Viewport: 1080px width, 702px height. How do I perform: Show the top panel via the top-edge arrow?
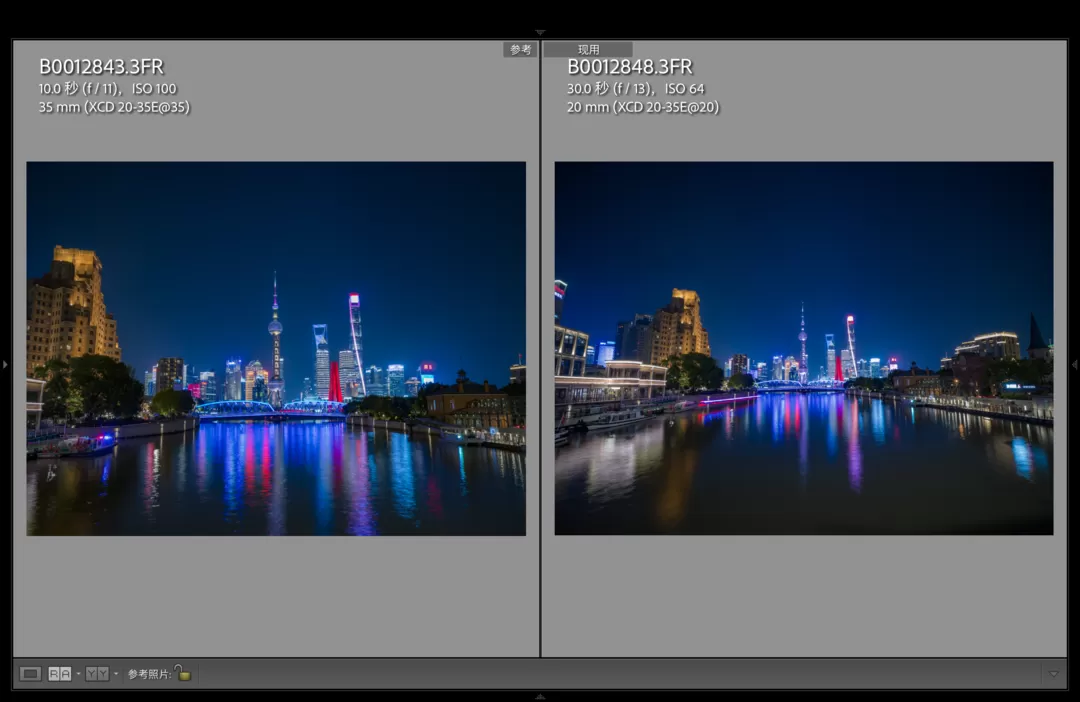[x=540, y=33]
